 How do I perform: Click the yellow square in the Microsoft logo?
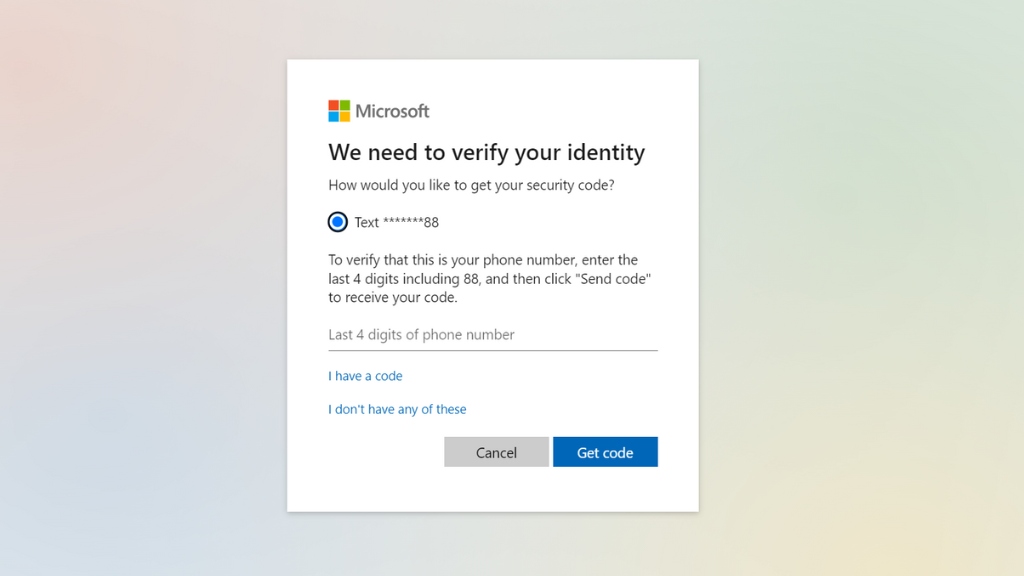[345, 116]
